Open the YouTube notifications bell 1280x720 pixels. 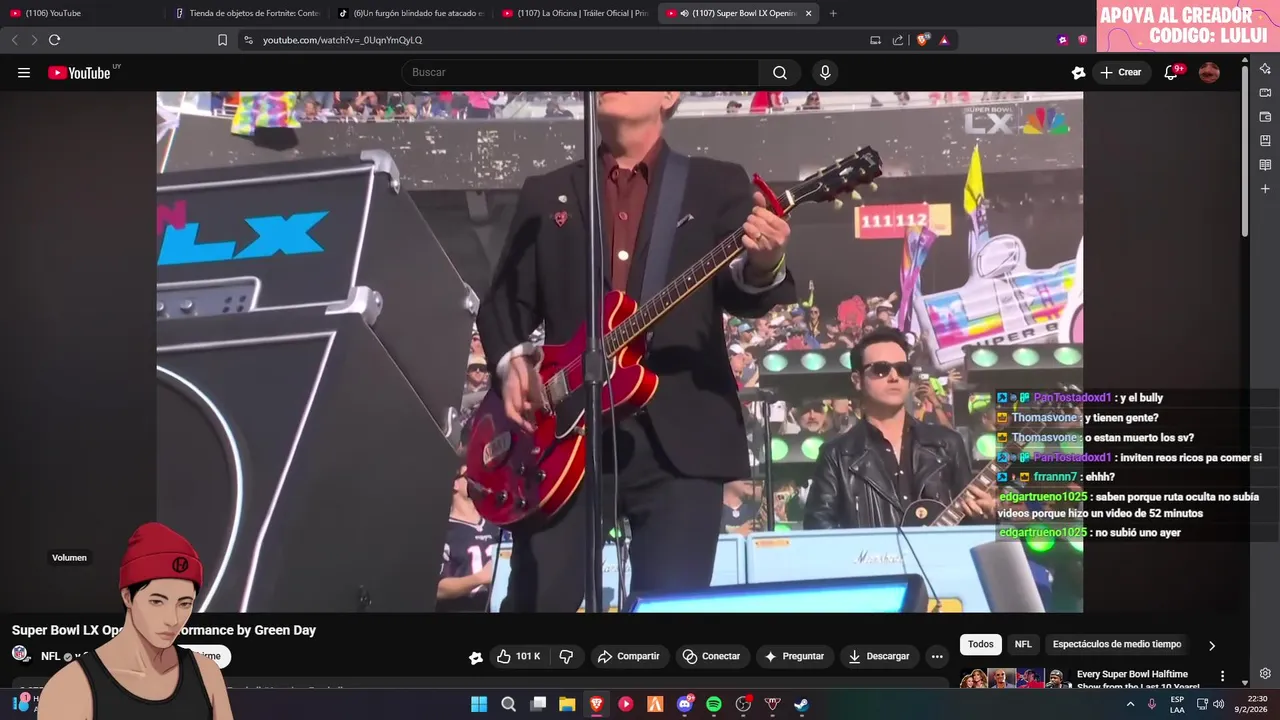pos(1171,72)
